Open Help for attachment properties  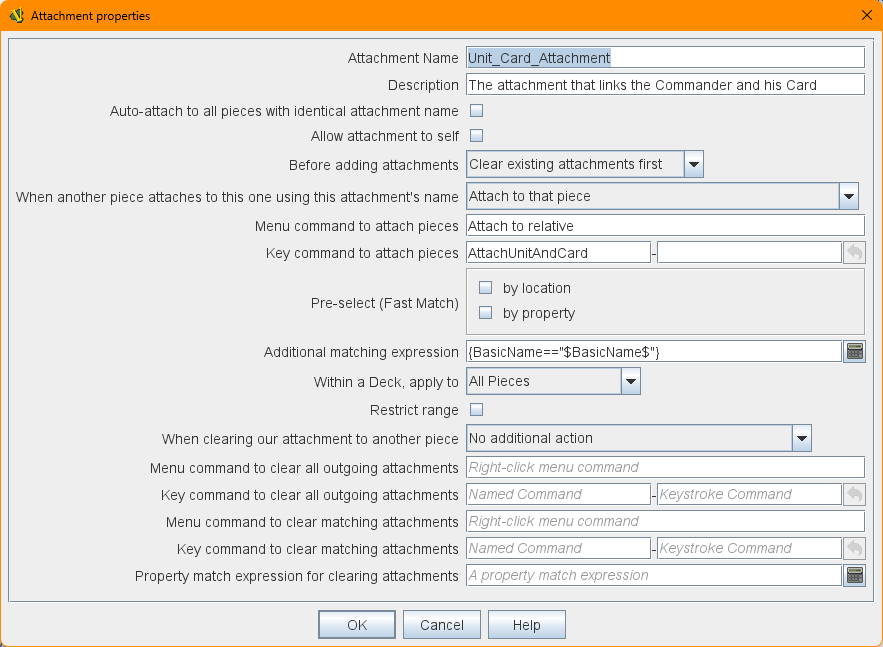click(x=526, y=625)
